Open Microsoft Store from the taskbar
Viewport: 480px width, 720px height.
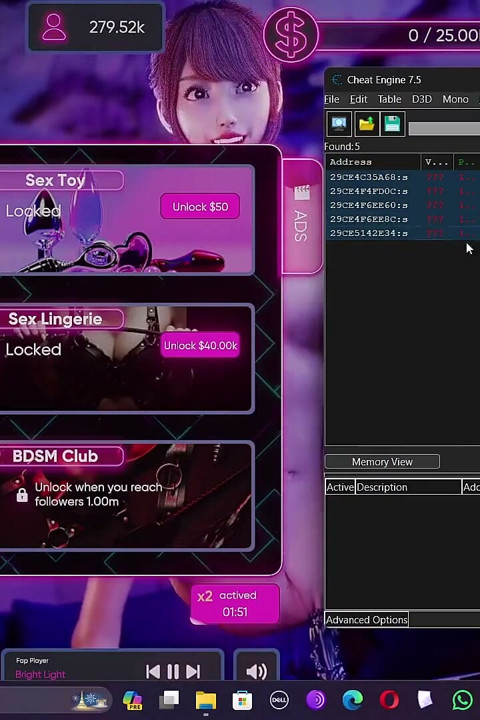pyautogui.click(x=242, y=700)
